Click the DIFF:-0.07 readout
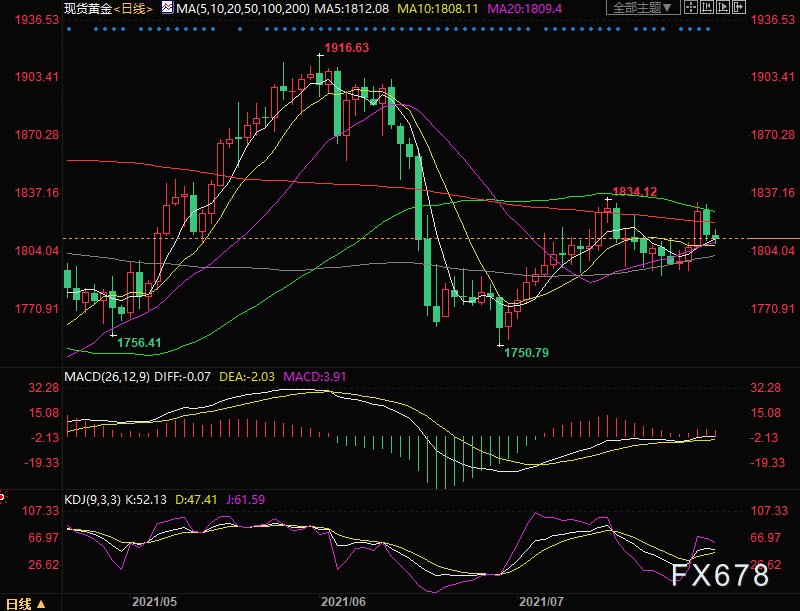The image size is (800, 611). (x=182, y=377)
